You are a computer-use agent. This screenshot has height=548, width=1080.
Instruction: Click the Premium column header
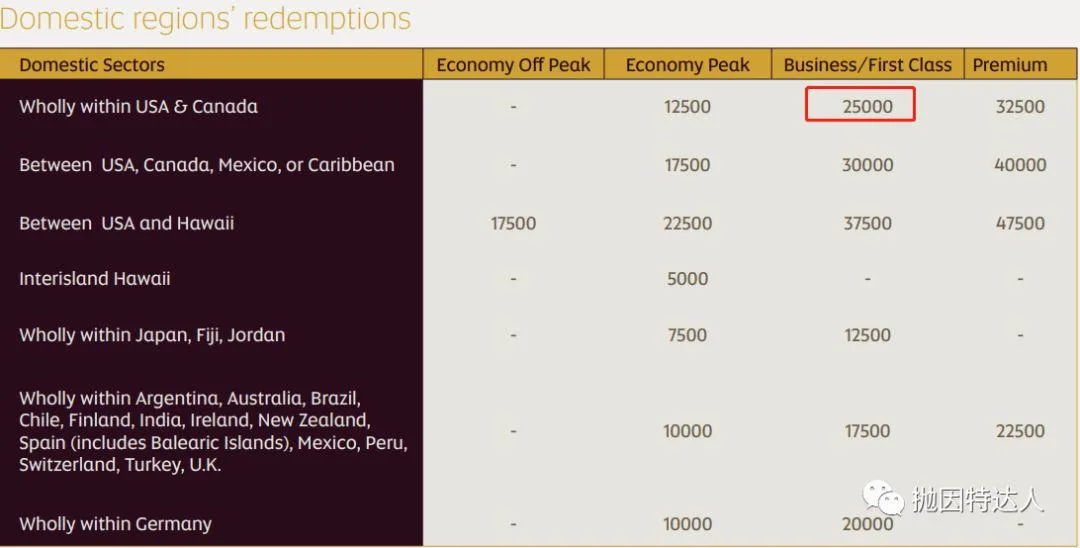coord(1010,65)
